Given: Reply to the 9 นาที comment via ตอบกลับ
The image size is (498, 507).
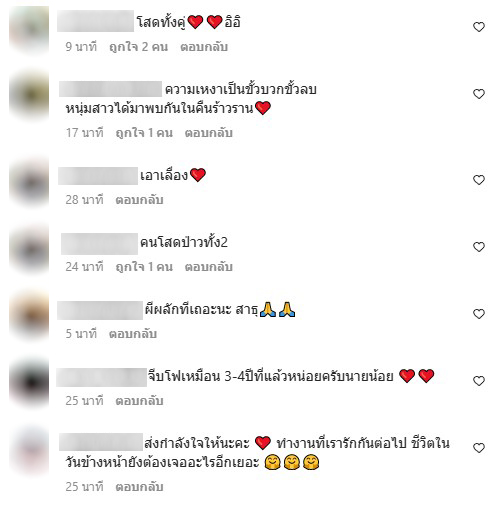Looking at the screenshot, I should (x=204, y=47).
